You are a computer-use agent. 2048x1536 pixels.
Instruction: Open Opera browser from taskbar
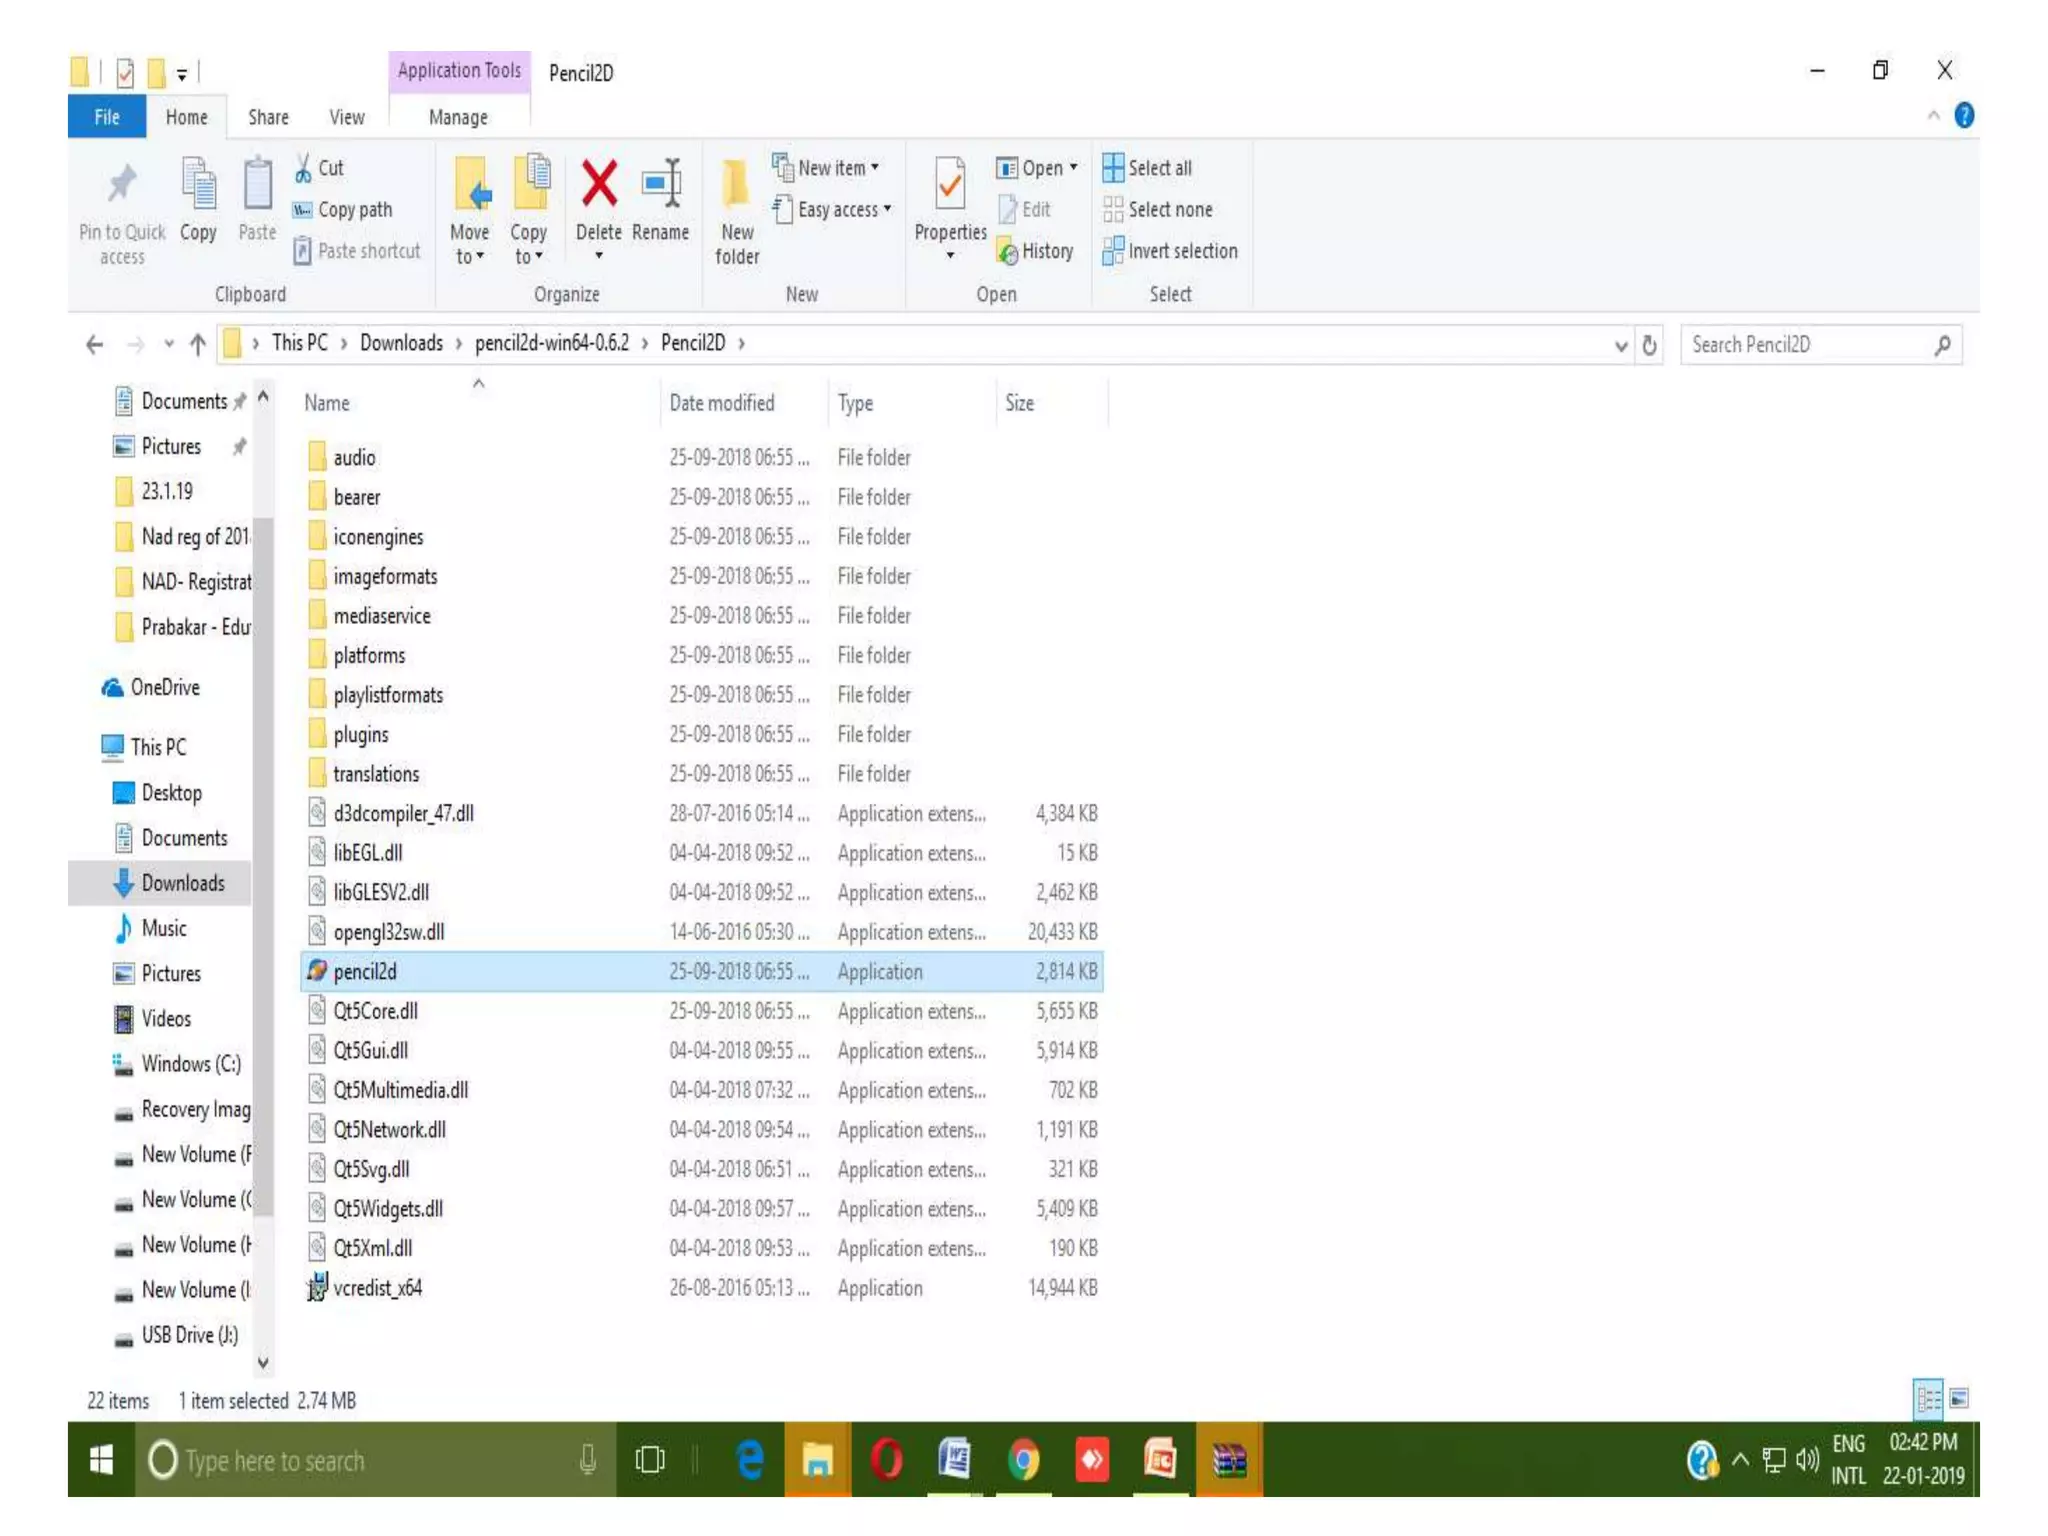[886, 1460]
